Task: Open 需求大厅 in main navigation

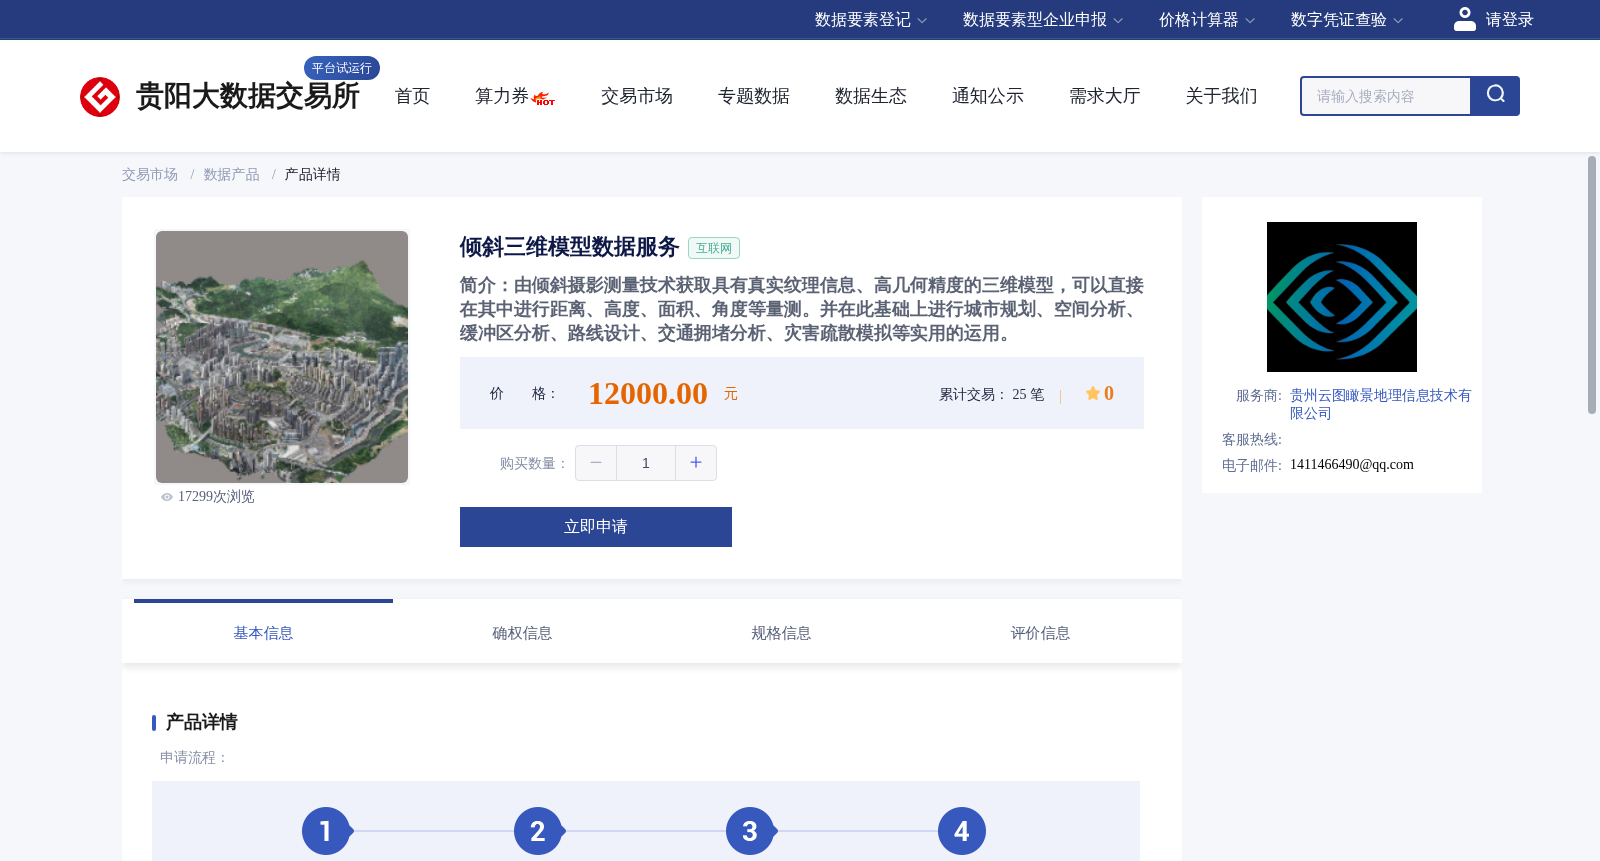Action: 1105,96
